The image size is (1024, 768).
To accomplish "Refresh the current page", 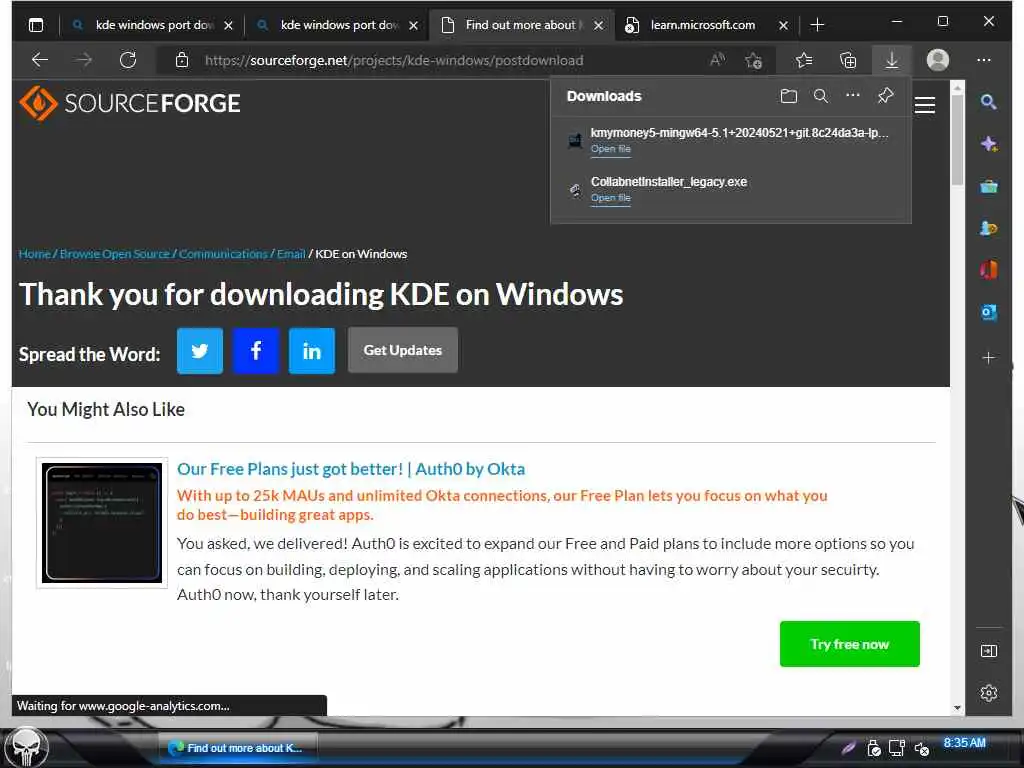I will 128,60.
